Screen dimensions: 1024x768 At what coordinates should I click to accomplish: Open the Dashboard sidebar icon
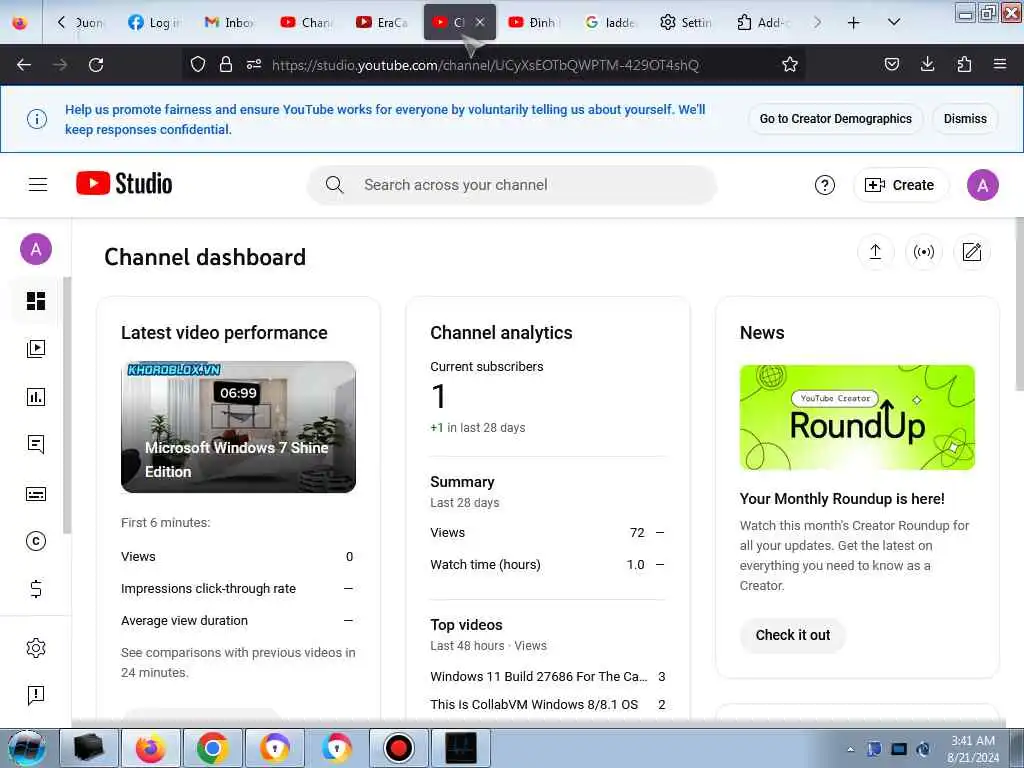coord(36,301)
